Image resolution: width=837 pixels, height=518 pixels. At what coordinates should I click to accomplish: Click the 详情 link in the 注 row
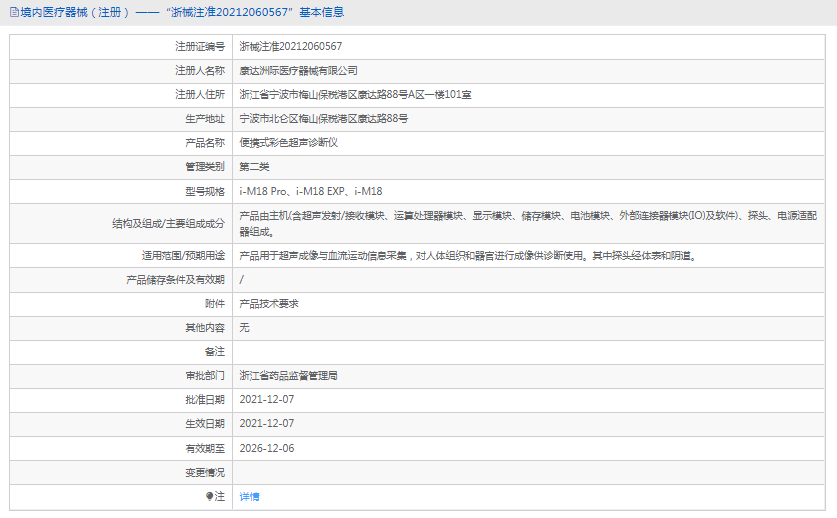[249, 497]
